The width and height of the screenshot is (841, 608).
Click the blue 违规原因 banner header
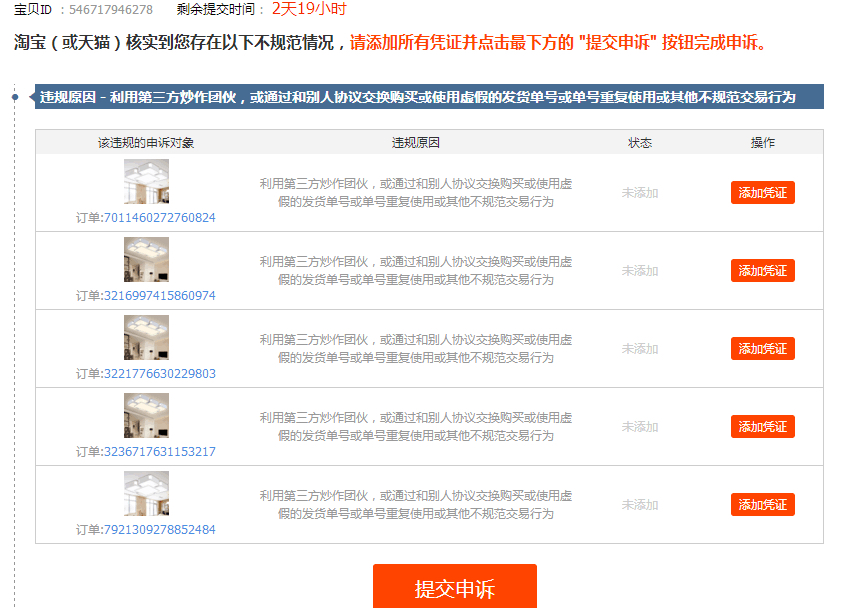pyautogui.click(x=429, y=97)
